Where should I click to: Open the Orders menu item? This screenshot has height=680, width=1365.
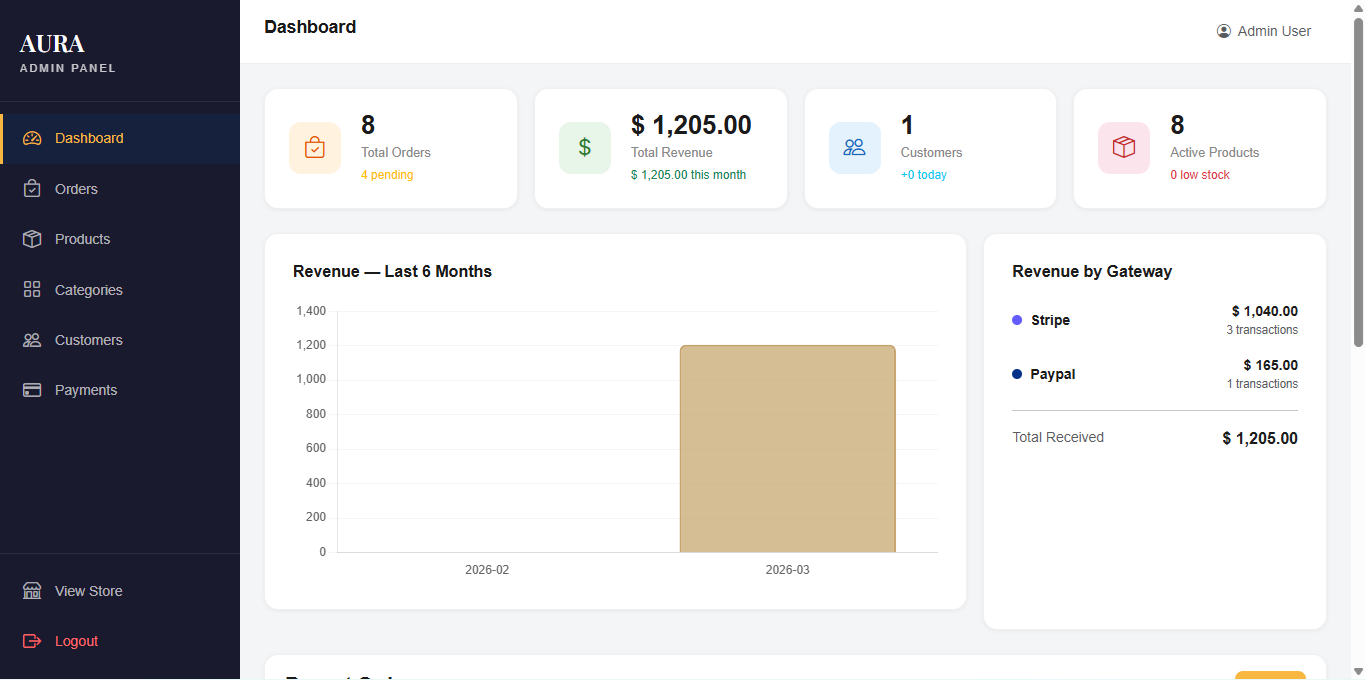coord(76,189)
